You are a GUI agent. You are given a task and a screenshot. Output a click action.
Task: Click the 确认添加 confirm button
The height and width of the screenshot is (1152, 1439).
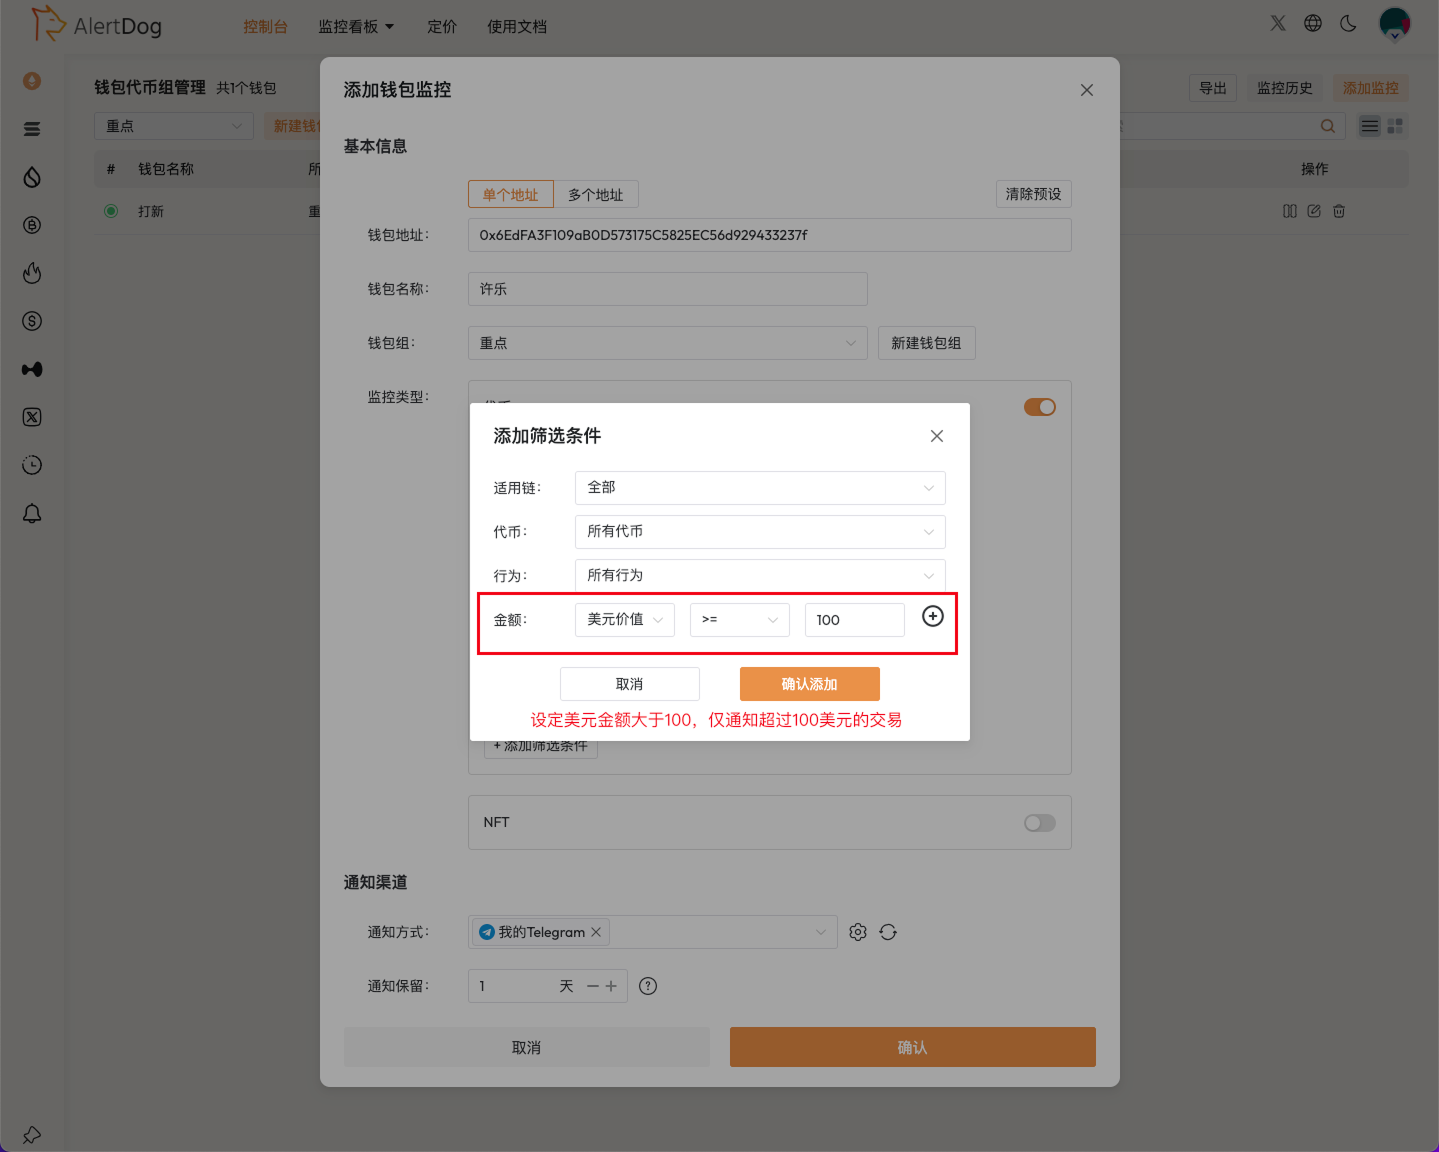tap(809, 683)
